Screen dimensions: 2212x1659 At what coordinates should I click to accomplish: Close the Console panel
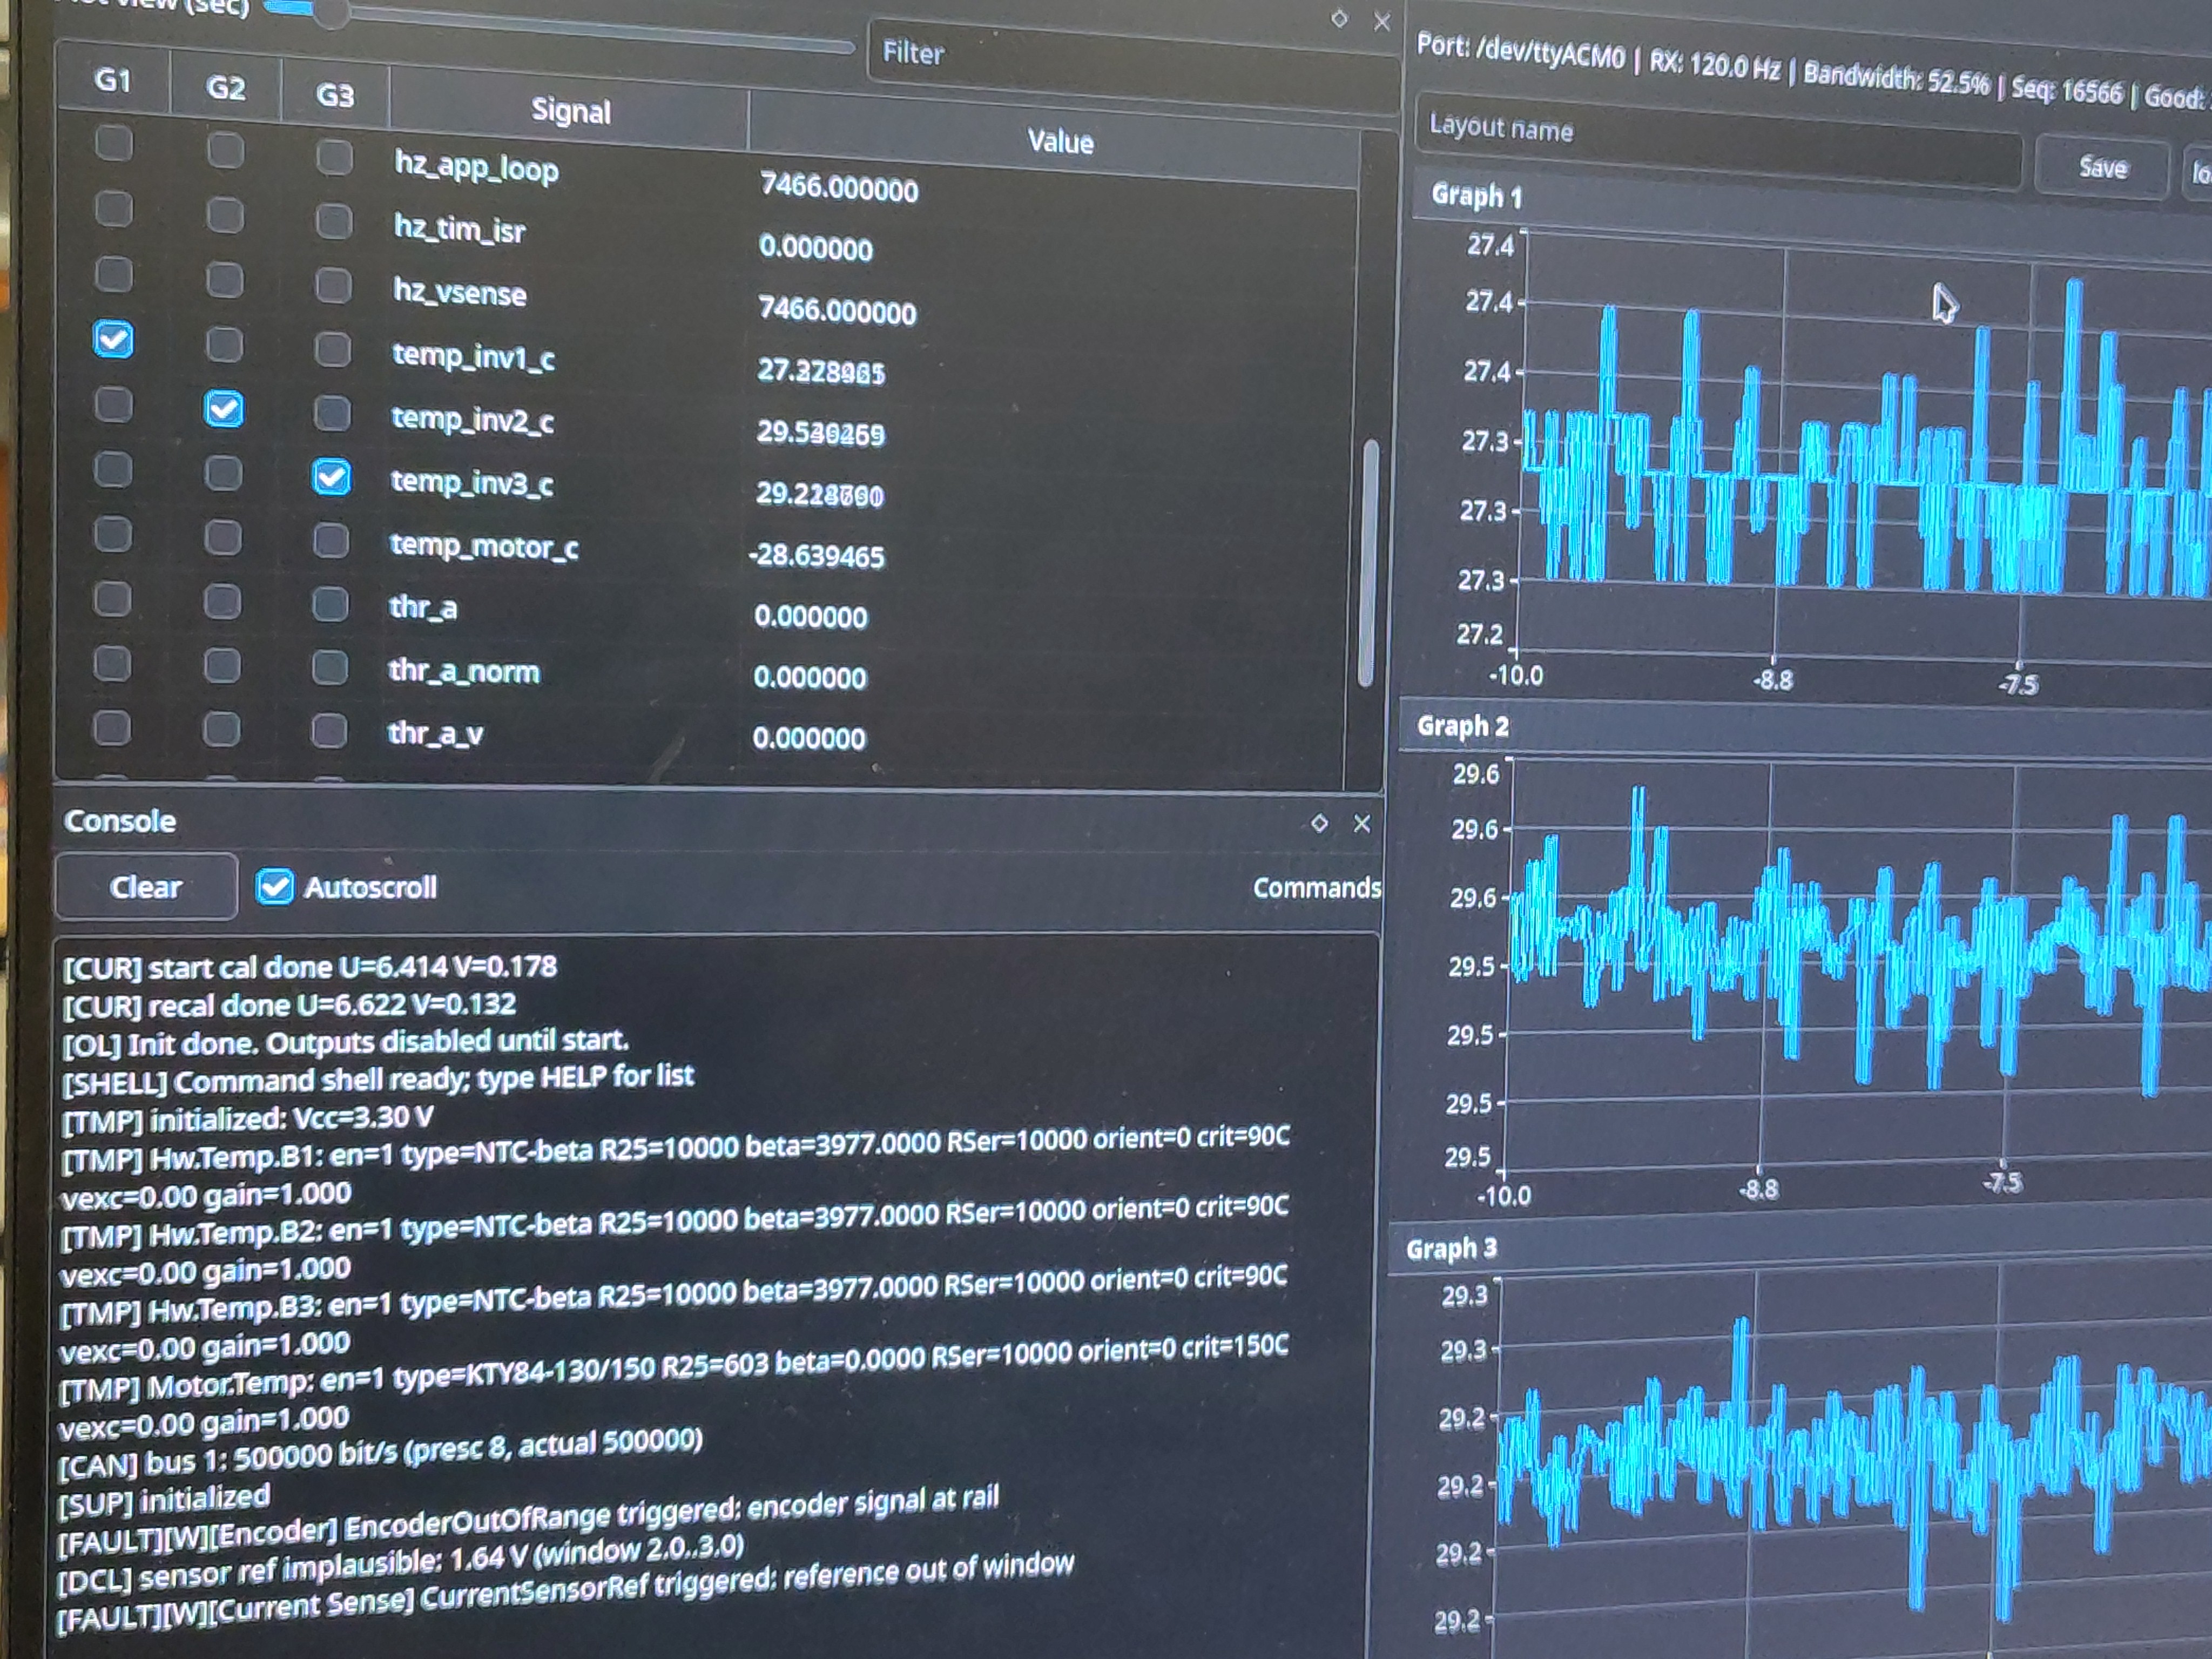coord(1362,823)
